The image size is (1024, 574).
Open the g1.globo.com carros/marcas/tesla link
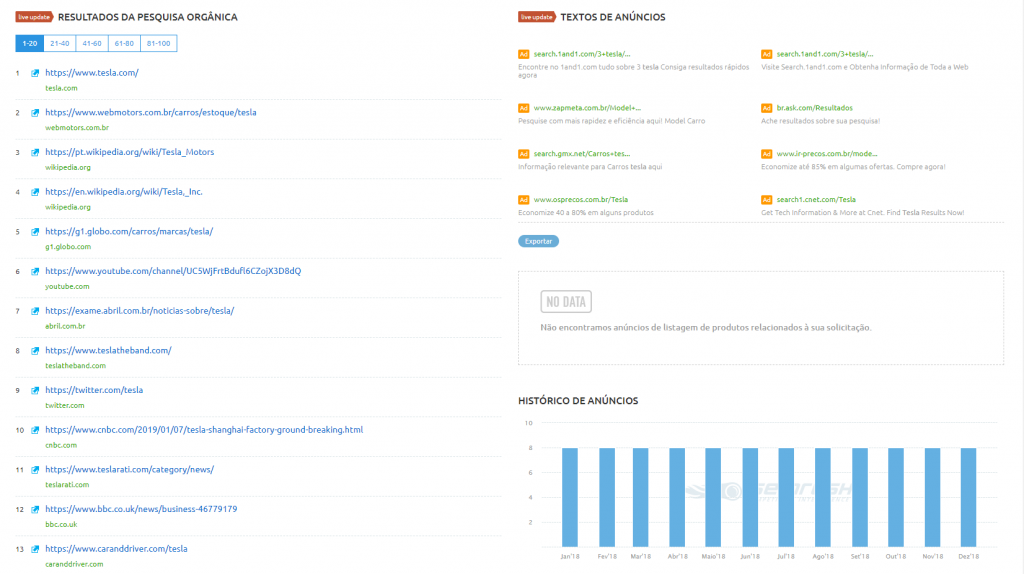click(x=129, y=231)
